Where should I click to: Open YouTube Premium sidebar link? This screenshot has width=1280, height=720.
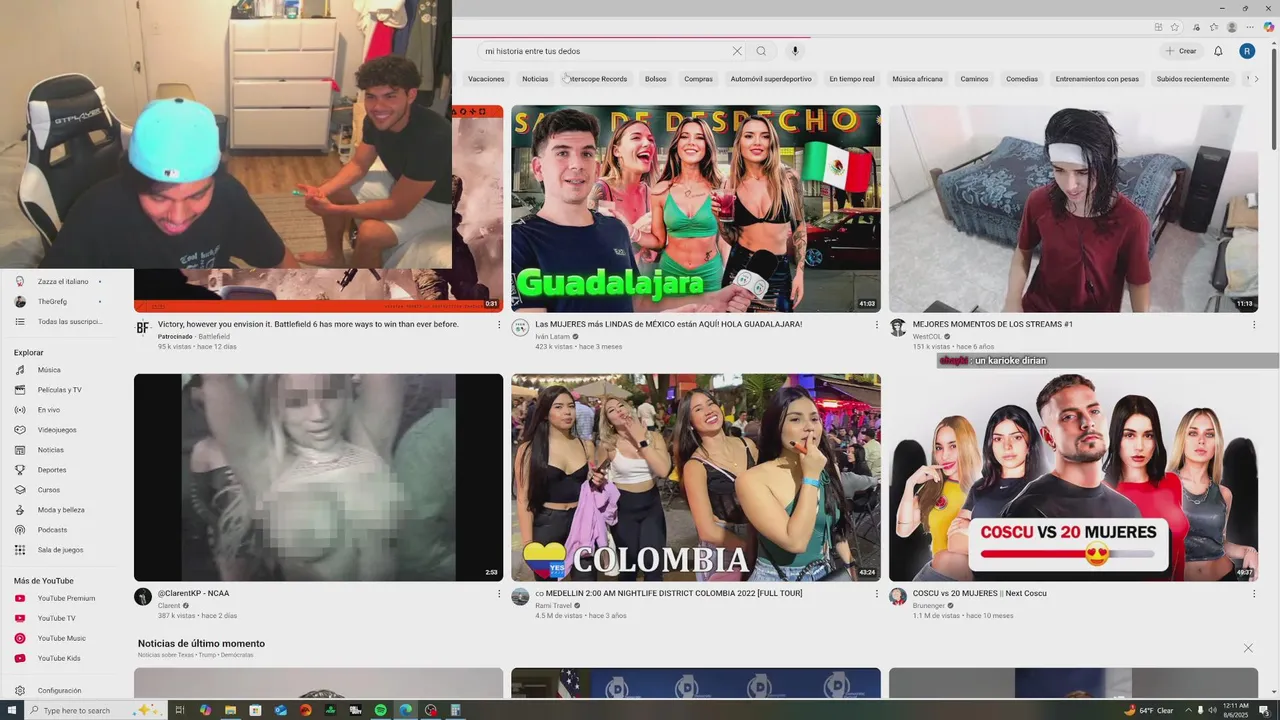pos(60,598)
